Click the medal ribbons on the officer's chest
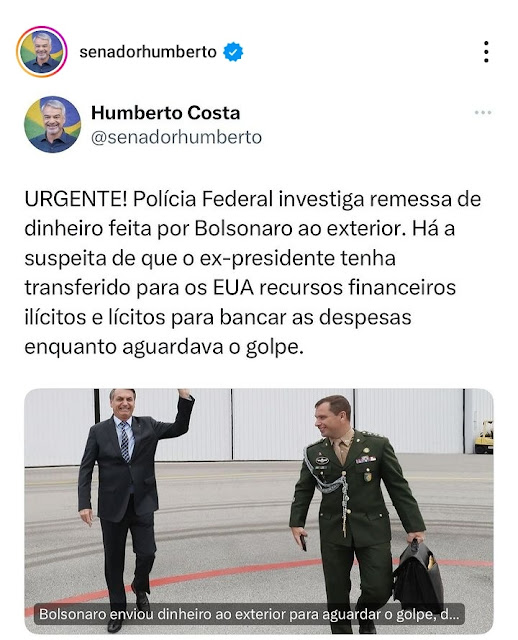Screen dimensions: 518x640 (x=365, y=460)
